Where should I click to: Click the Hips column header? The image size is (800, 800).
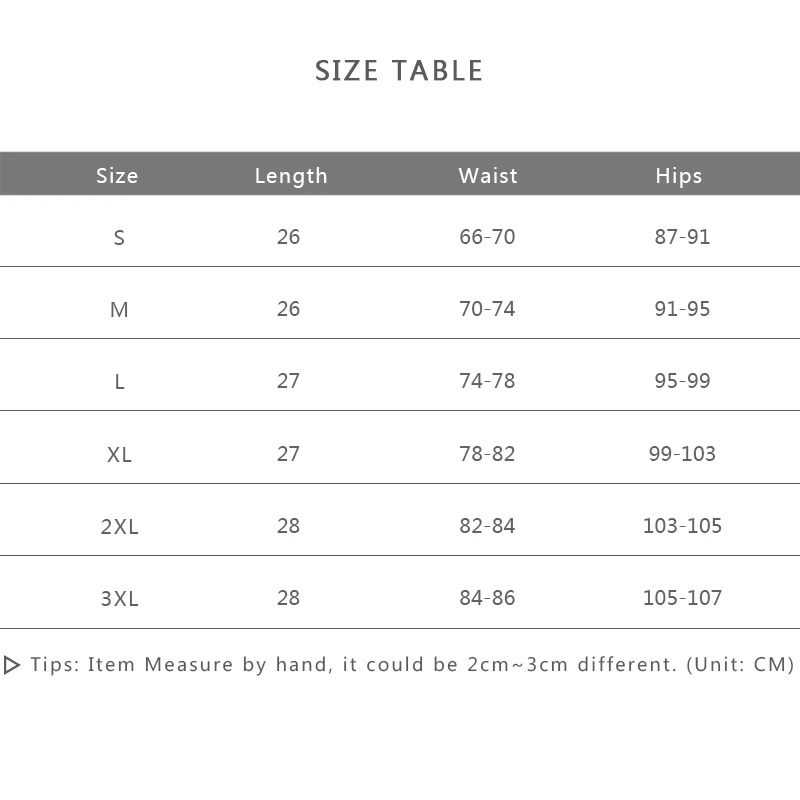coord(679,176)
